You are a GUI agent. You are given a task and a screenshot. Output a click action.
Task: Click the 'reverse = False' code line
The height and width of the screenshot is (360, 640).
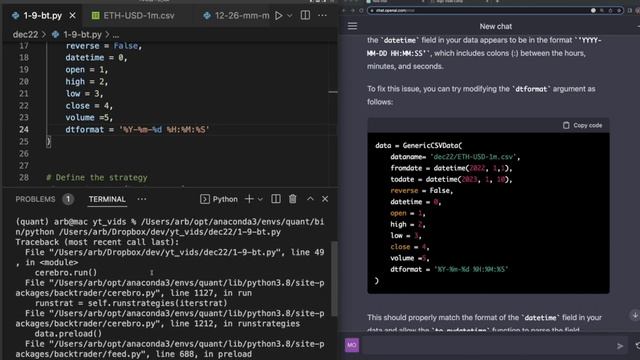point(104,46)
